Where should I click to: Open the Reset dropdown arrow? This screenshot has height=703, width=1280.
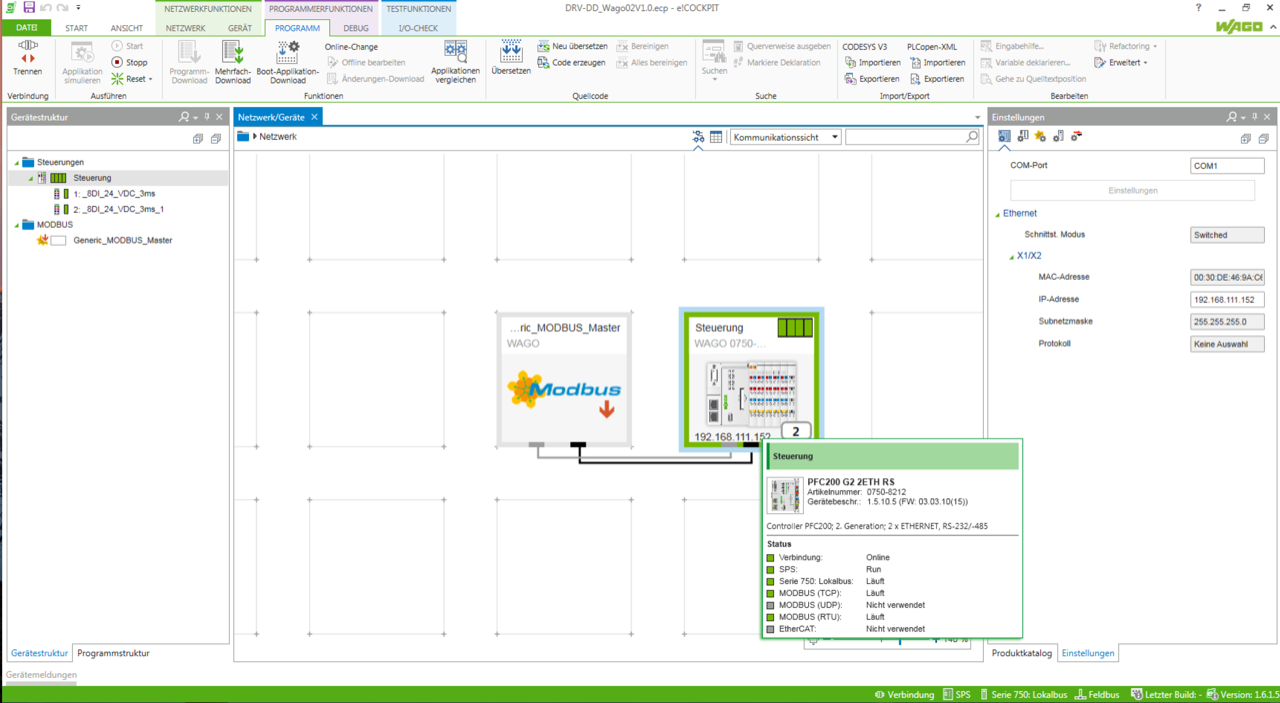(150, 79)
